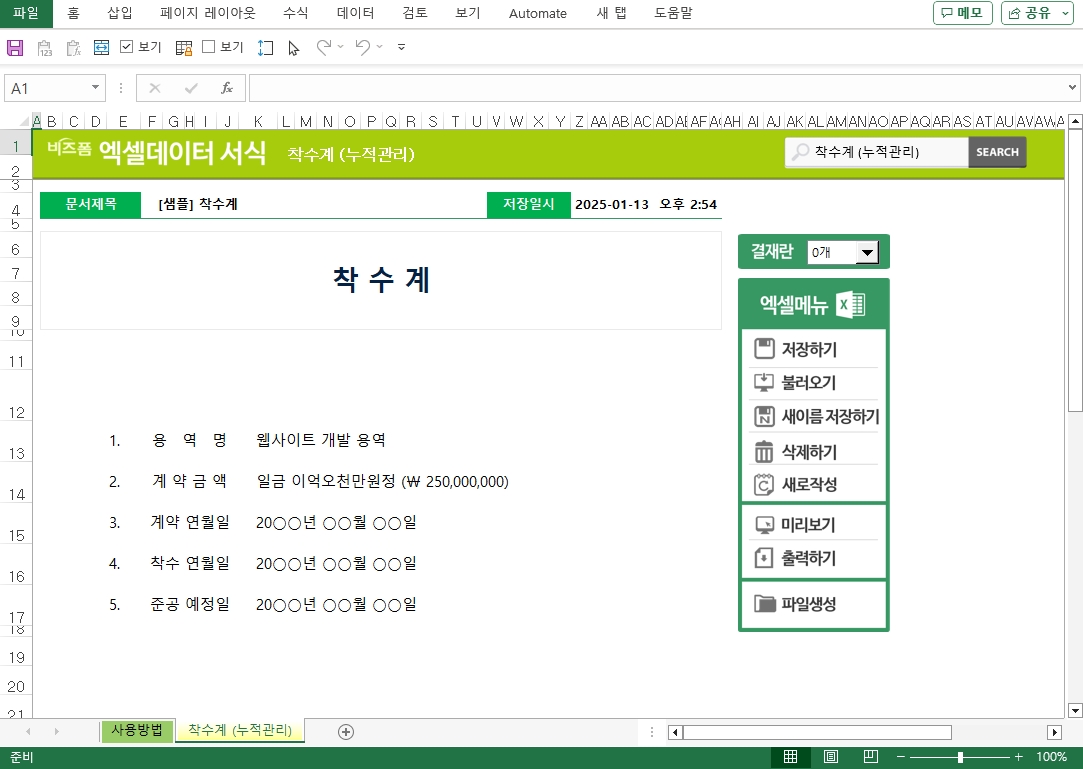Open the Redo history dropdown arrow

coord(341,47)
